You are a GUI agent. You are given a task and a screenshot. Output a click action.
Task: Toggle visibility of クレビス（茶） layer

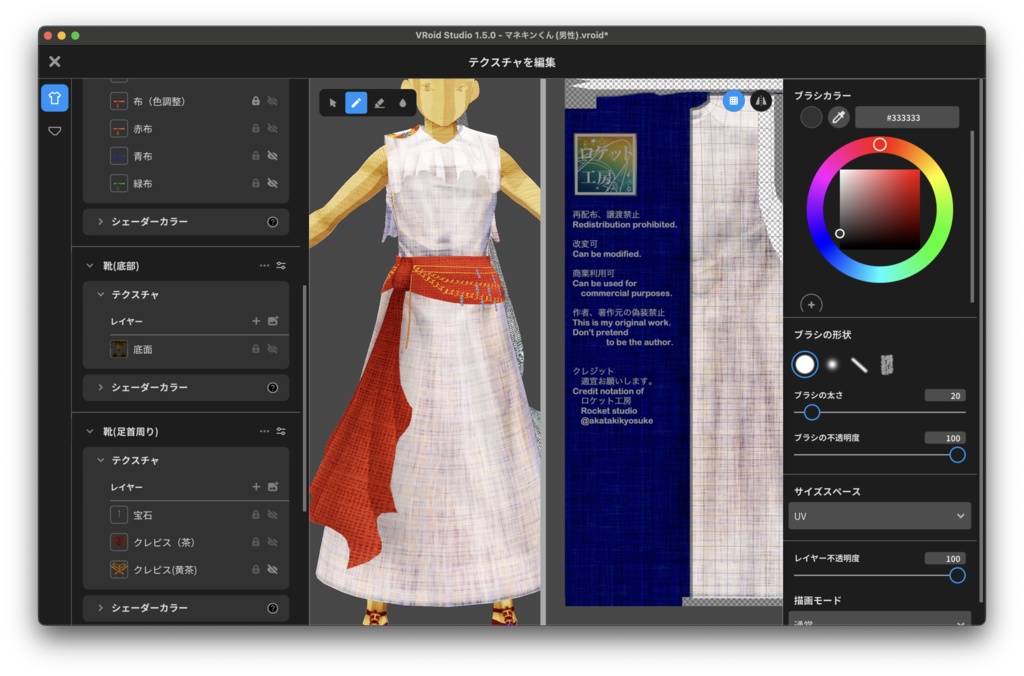click(x=273, y=542)
